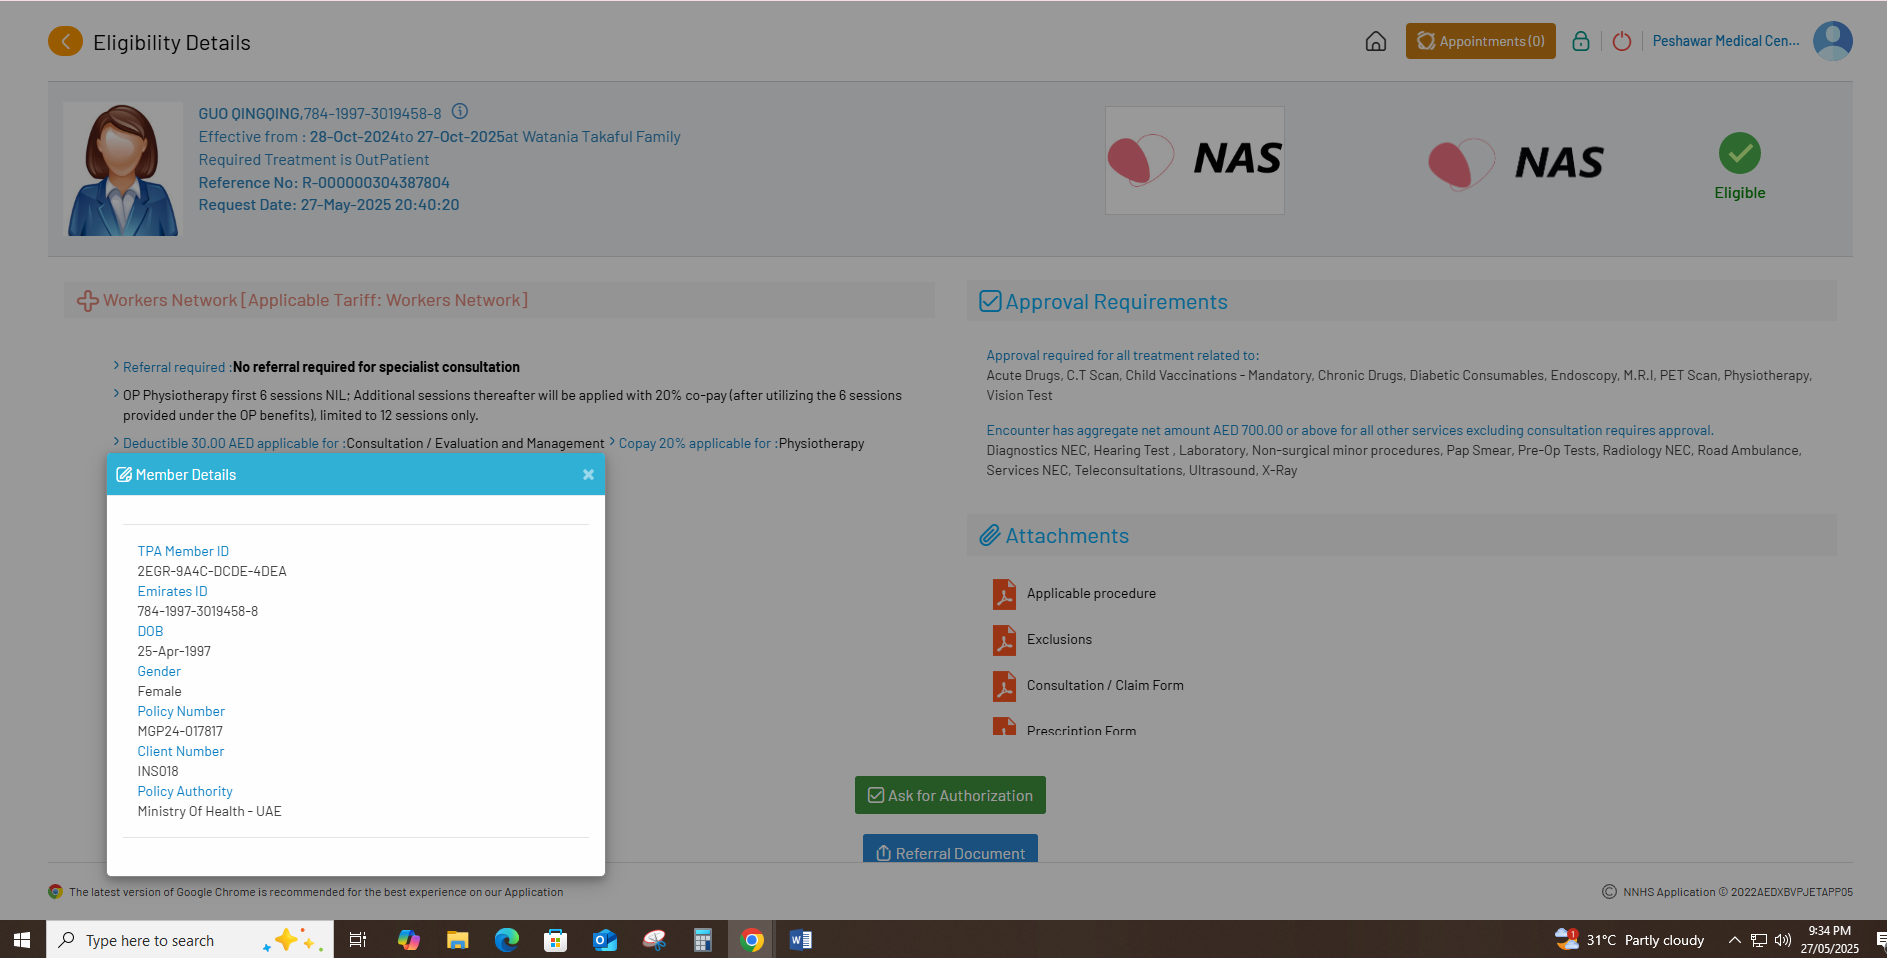Click the green Eligible checkmark icon
This screenshot has width=1887, height=958.
pyautogui.click(x=1740, y=153)
